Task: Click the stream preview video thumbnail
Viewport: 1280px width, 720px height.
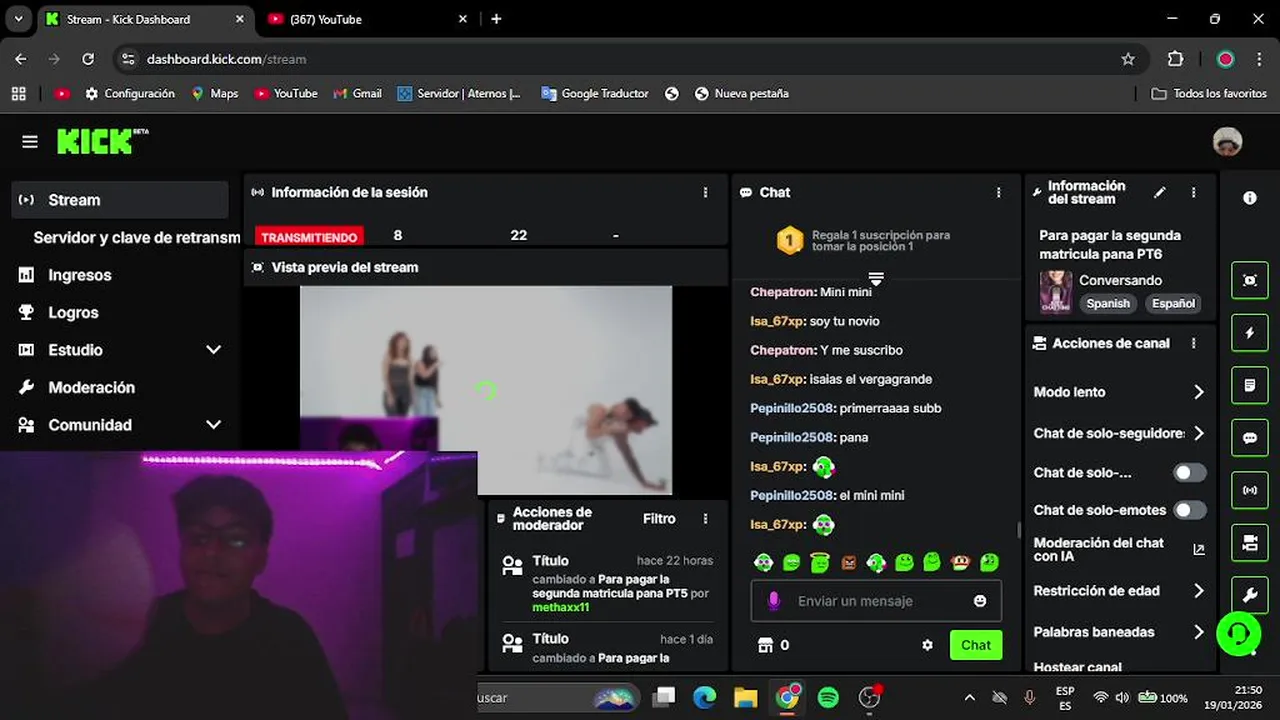Action: (486, 391)
